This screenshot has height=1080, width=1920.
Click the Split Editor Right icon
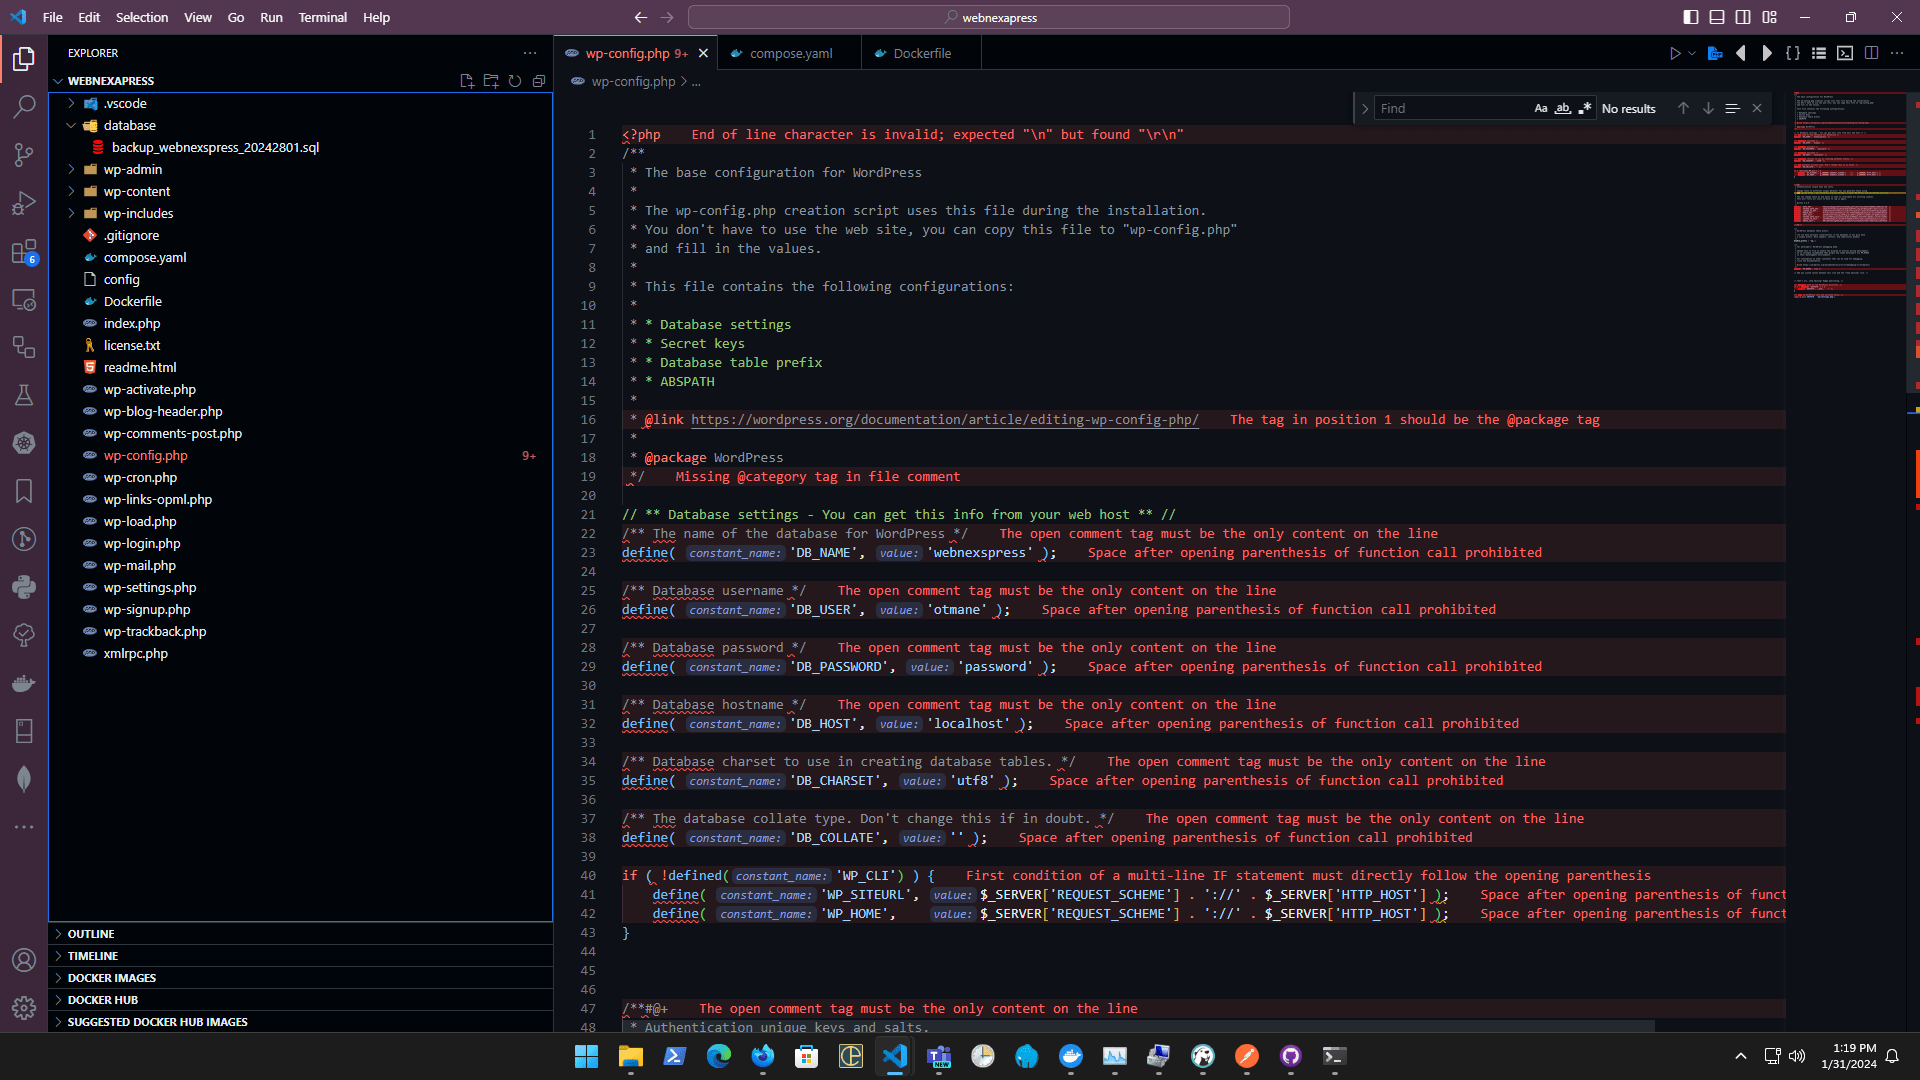tap(1871, 53)
